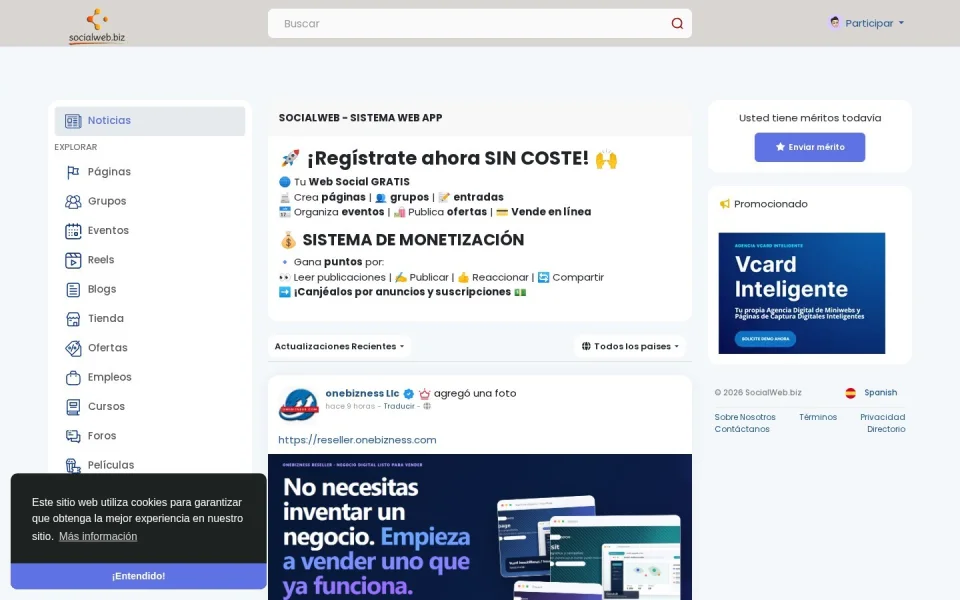Open the Reels menu item
This screenshot has width=960, height=600.
coord(150,260)
